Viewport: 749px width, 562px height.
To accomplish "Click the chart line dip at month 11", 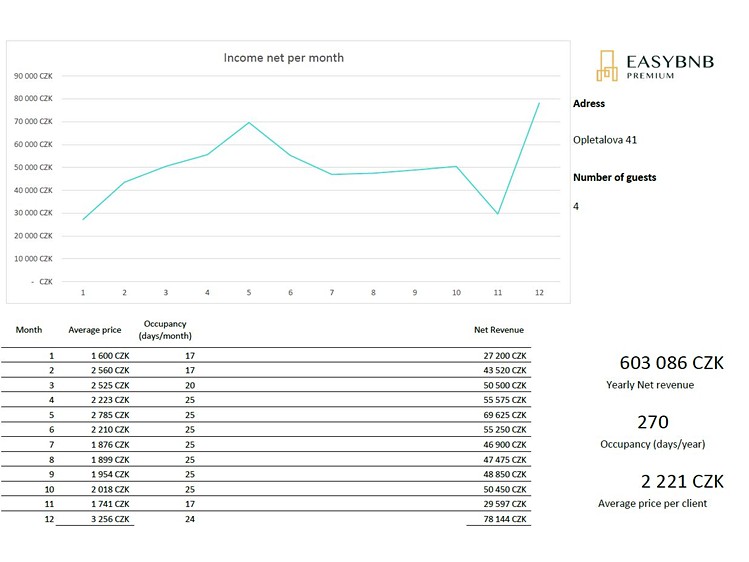I will (x=498, y=213).
